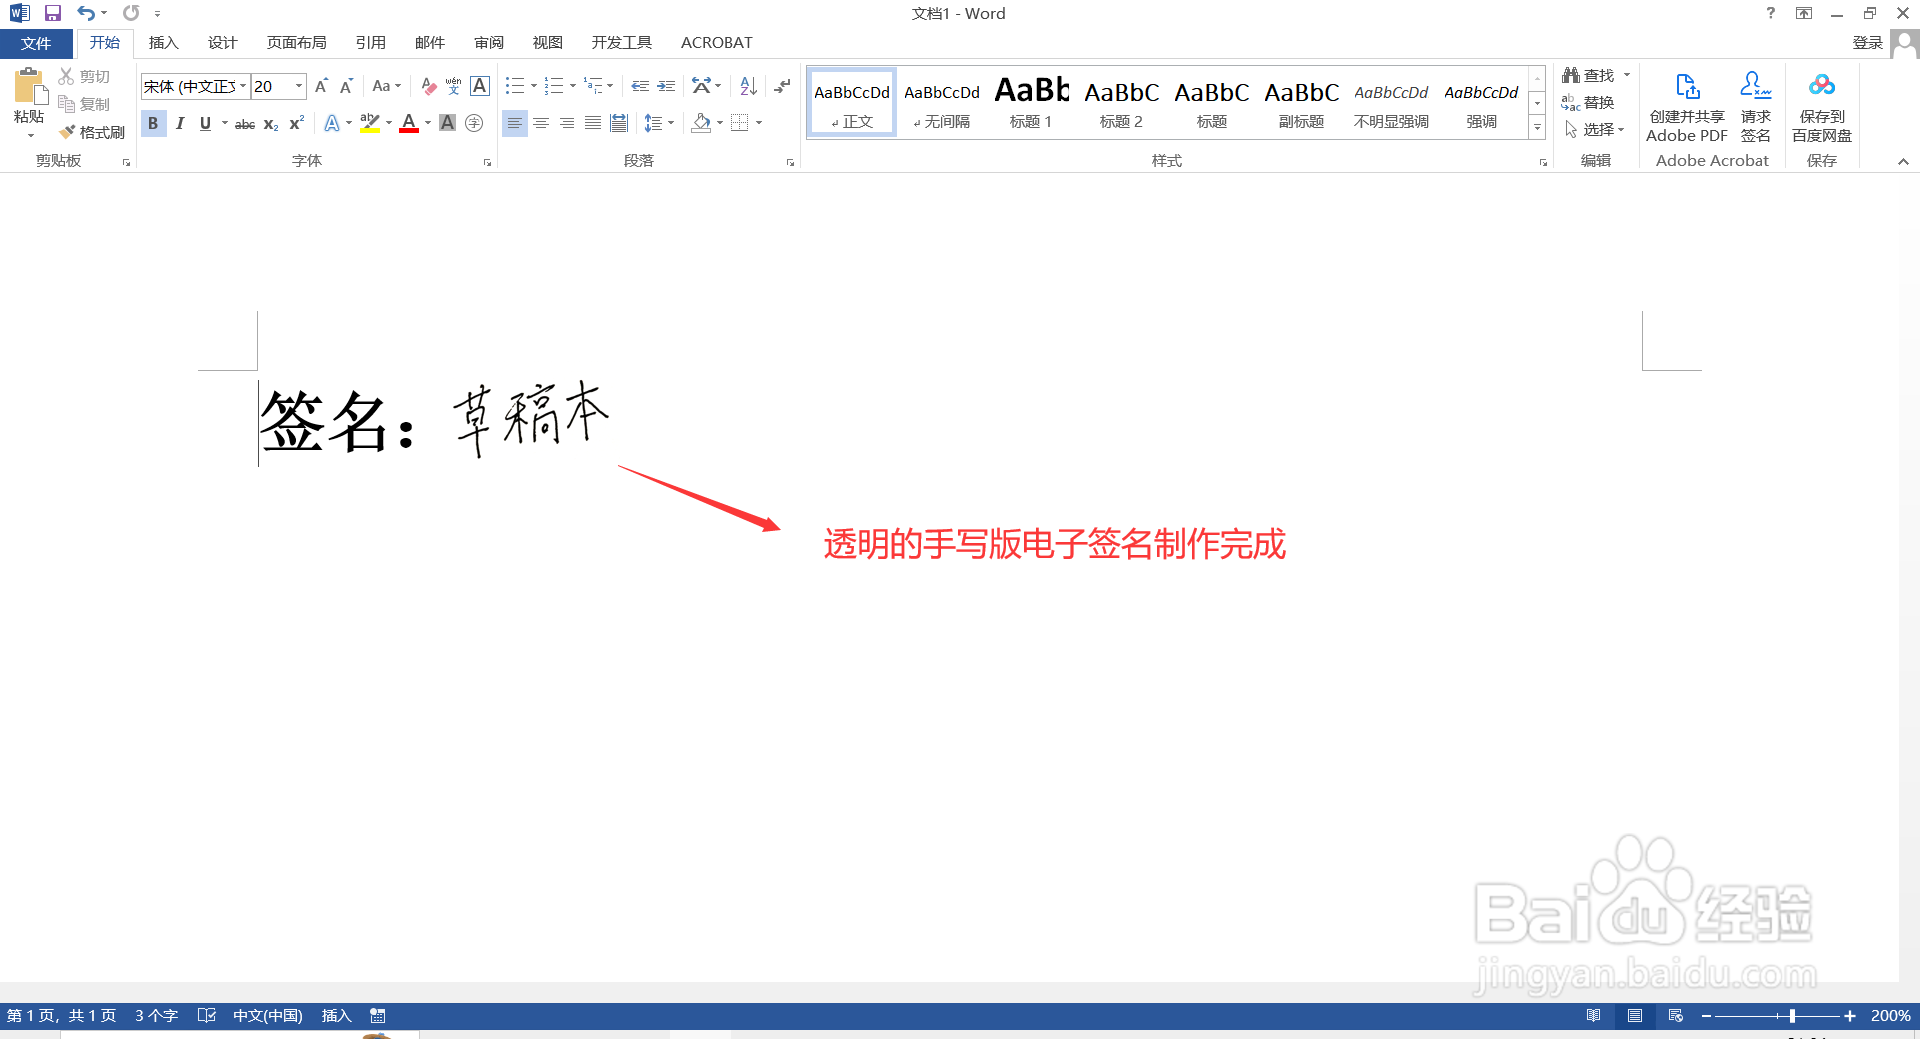Expand the Styles gallery with its arrow
Image resolution: width=1920 pixels, height=1039 pixels.
[1537, 127]
